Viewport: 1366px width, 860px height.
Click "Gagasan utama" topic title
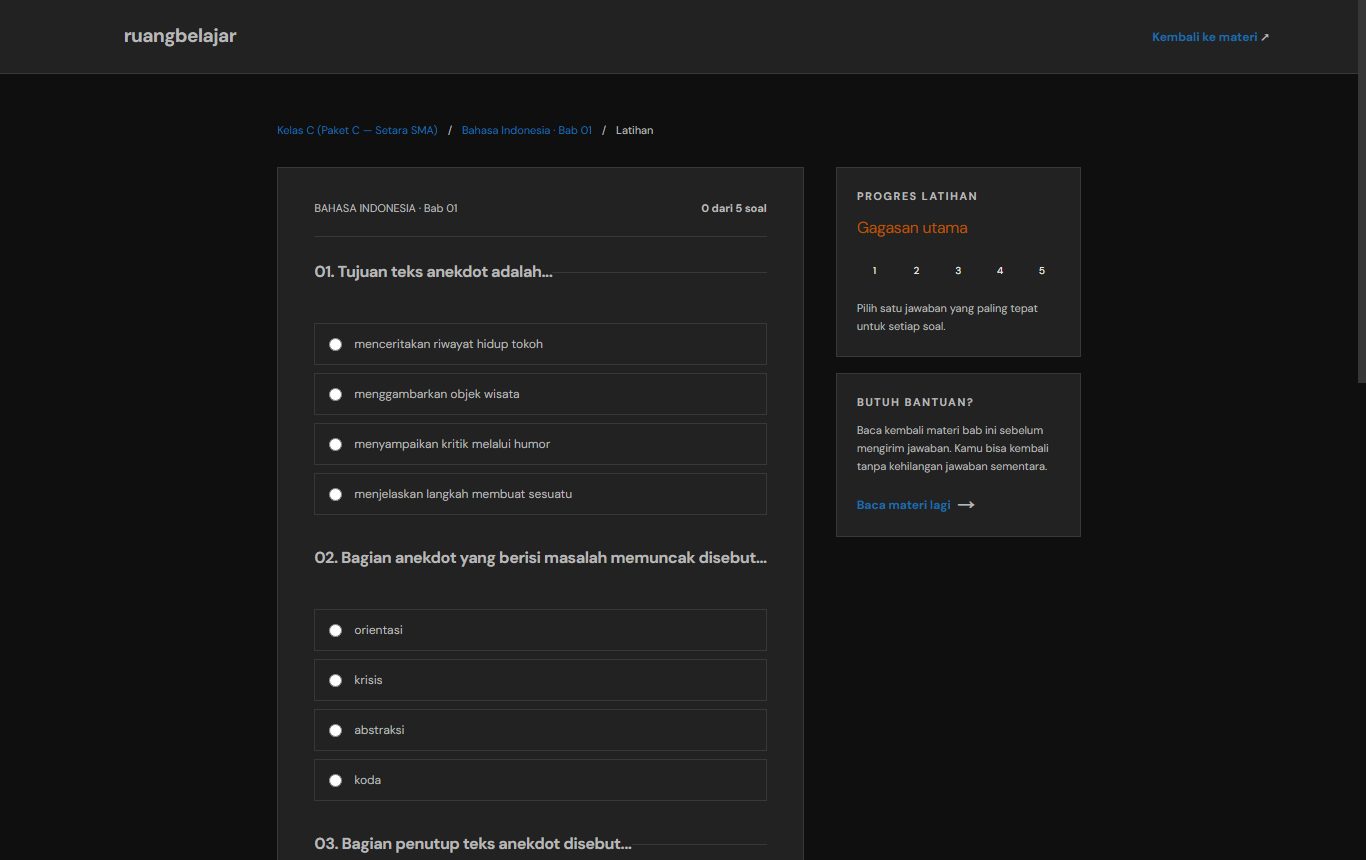pos(912,228)
